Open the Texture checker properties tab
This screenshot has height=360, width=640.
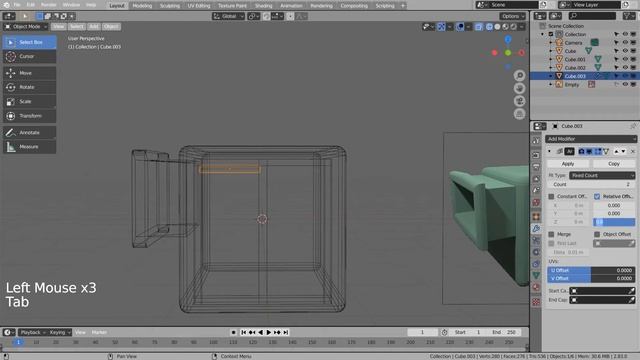tap(536, 302)
